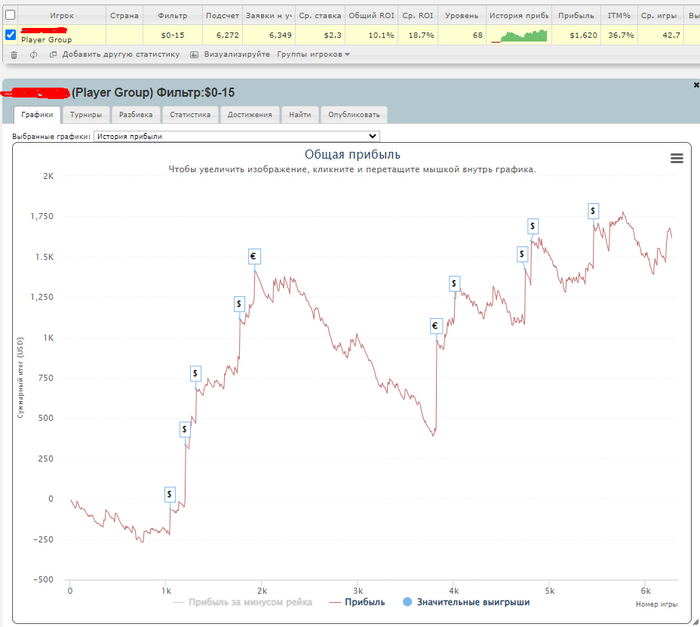The image size is (700, 627).
Task: Click the refresh statistics icon
Action: click(x=33, y=55)
